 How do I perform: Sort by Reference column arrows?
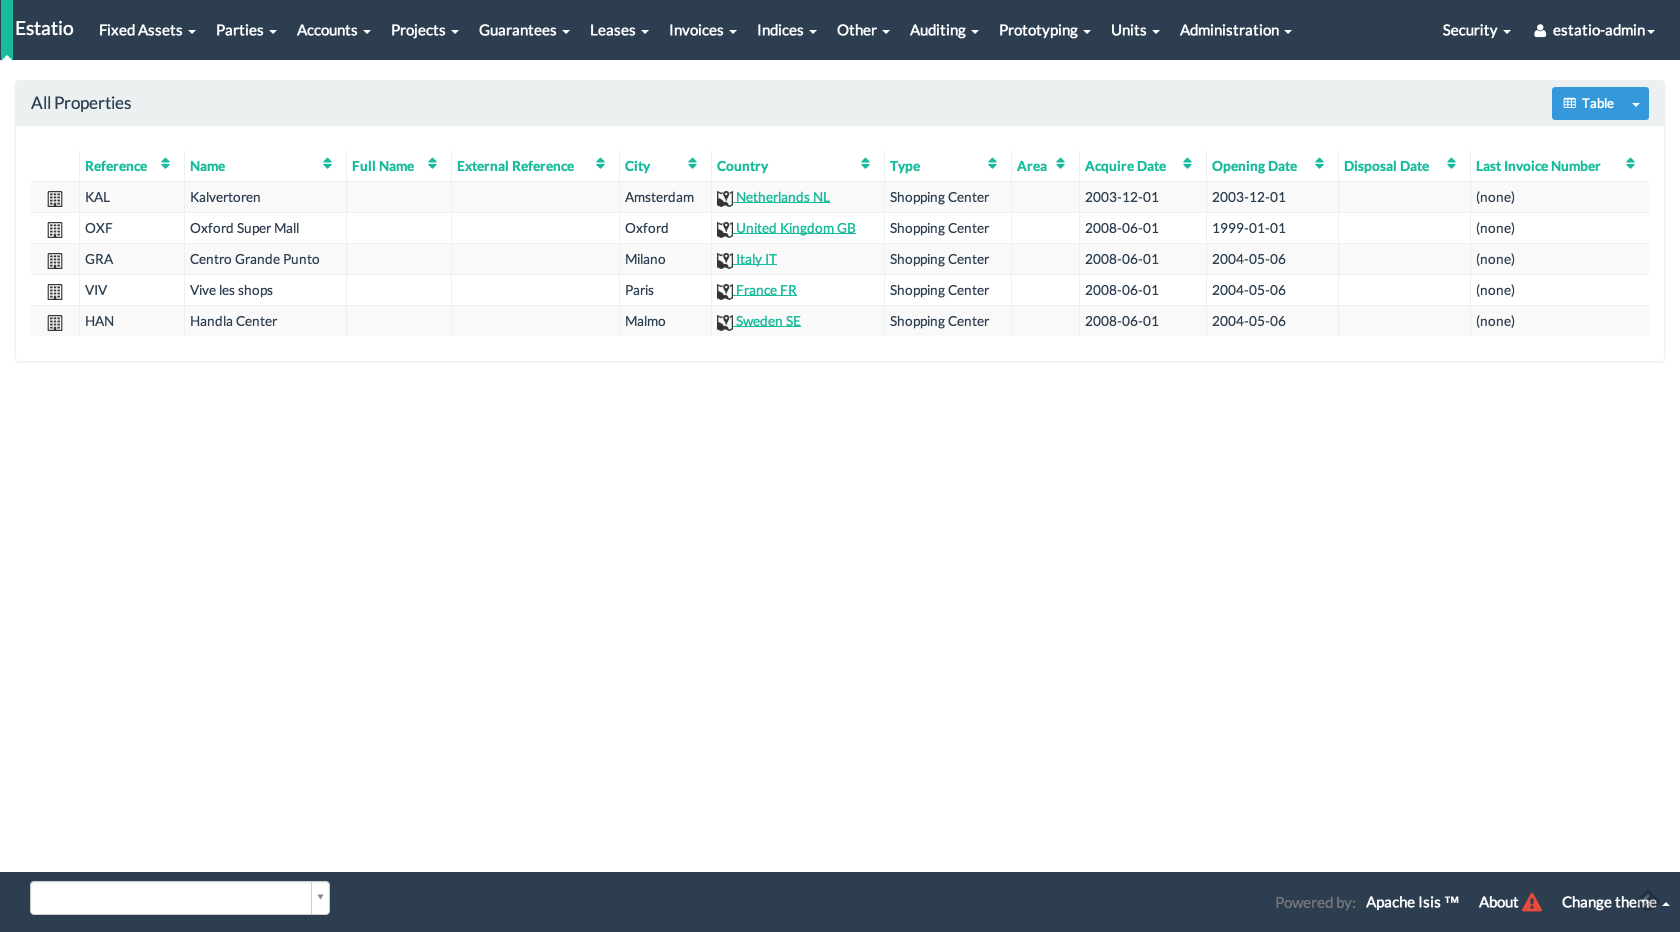(x=165, y=164)
